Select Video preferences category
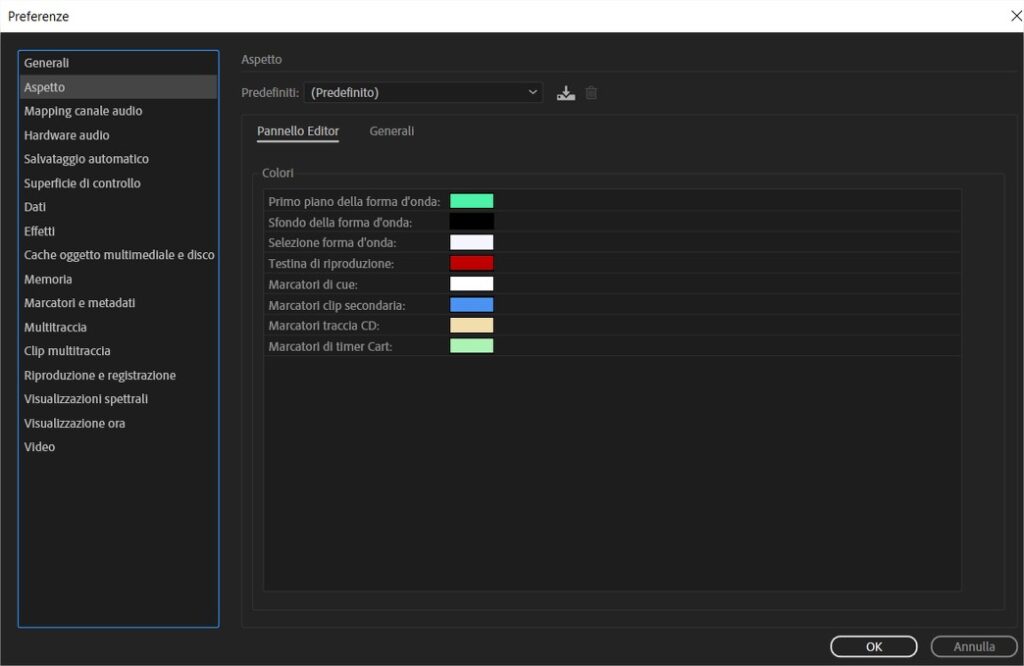 click(x=40, y=447)
